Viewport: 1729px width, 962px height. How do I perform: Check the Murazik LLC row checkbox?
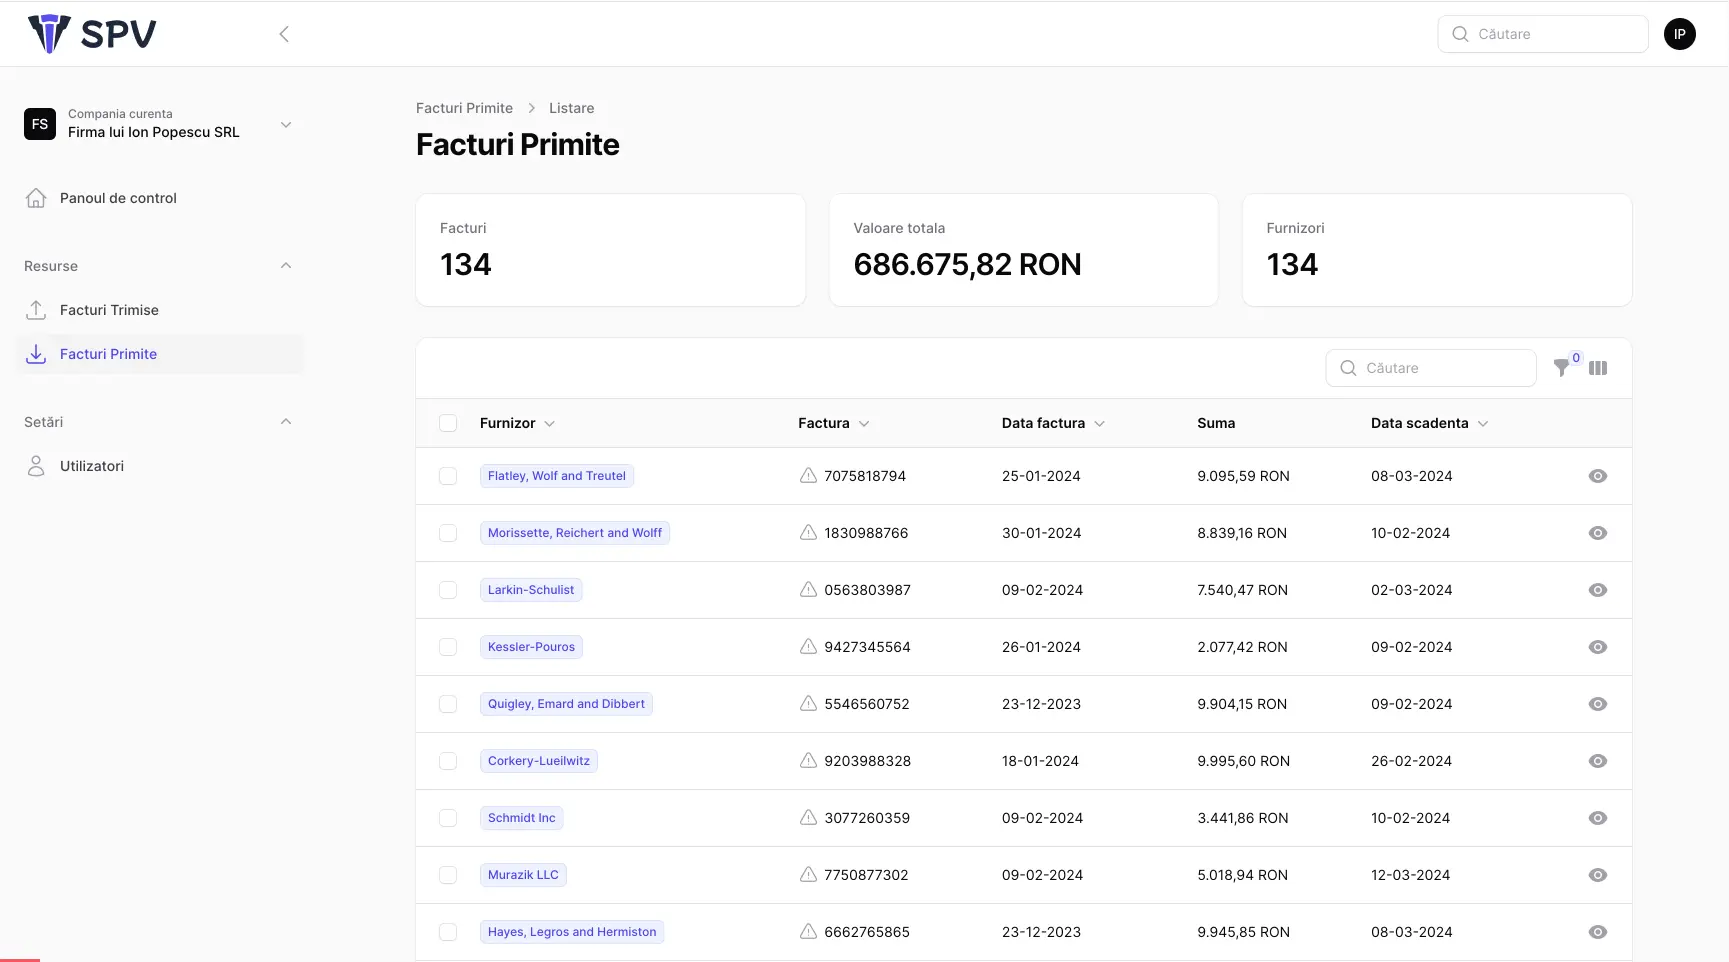coord(448,875)
